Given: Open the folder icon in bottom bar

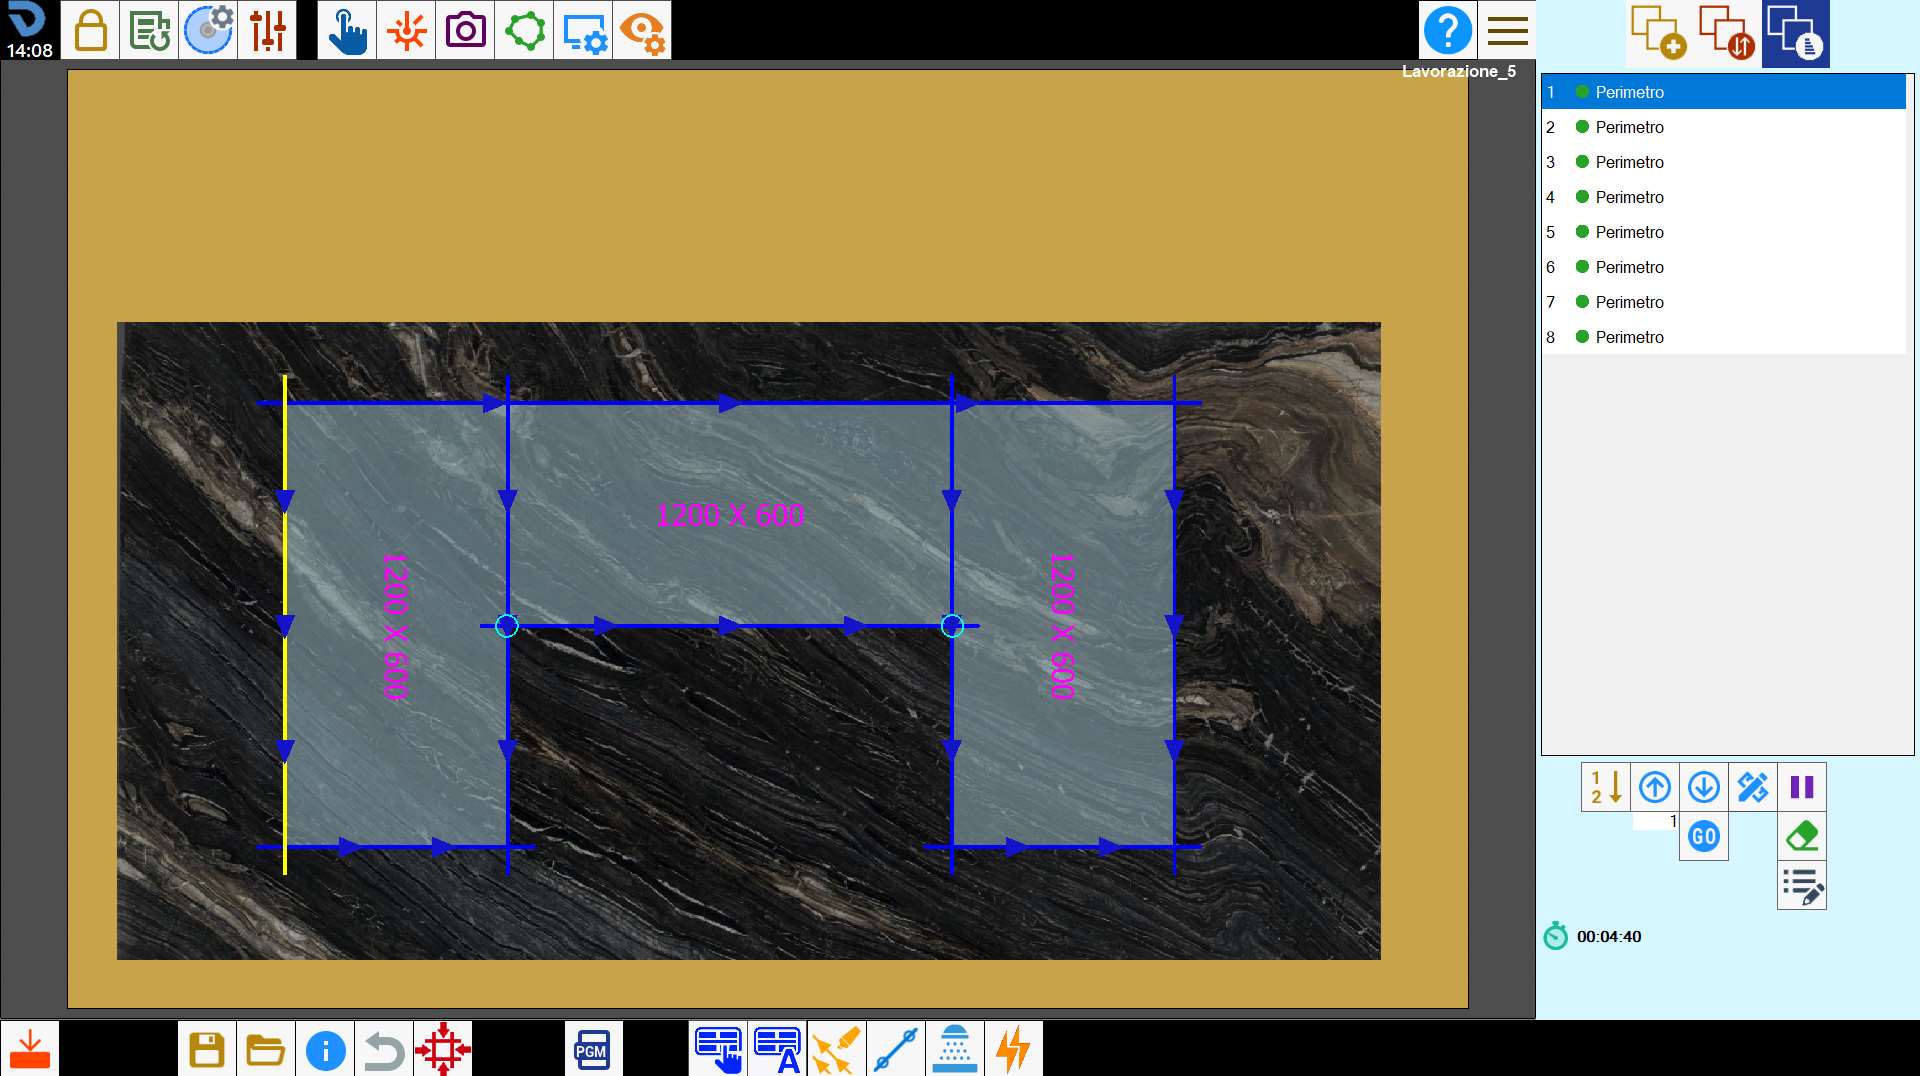Looking at the screenshot, I should [x=266, y=1049].
